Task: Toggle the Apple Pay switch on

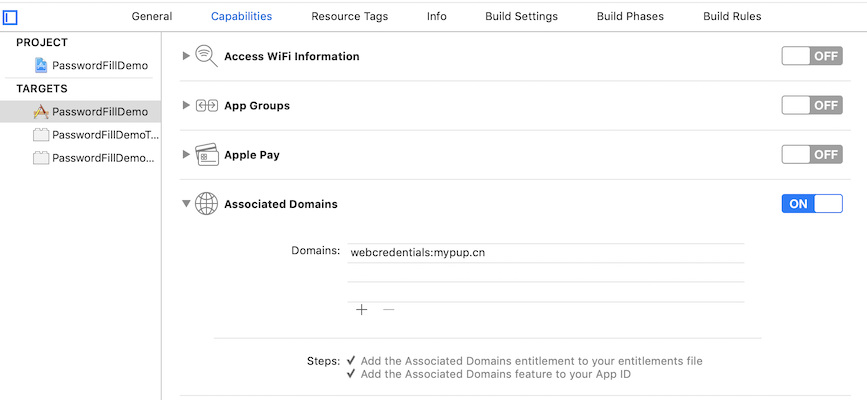Action: coord(812,154)
